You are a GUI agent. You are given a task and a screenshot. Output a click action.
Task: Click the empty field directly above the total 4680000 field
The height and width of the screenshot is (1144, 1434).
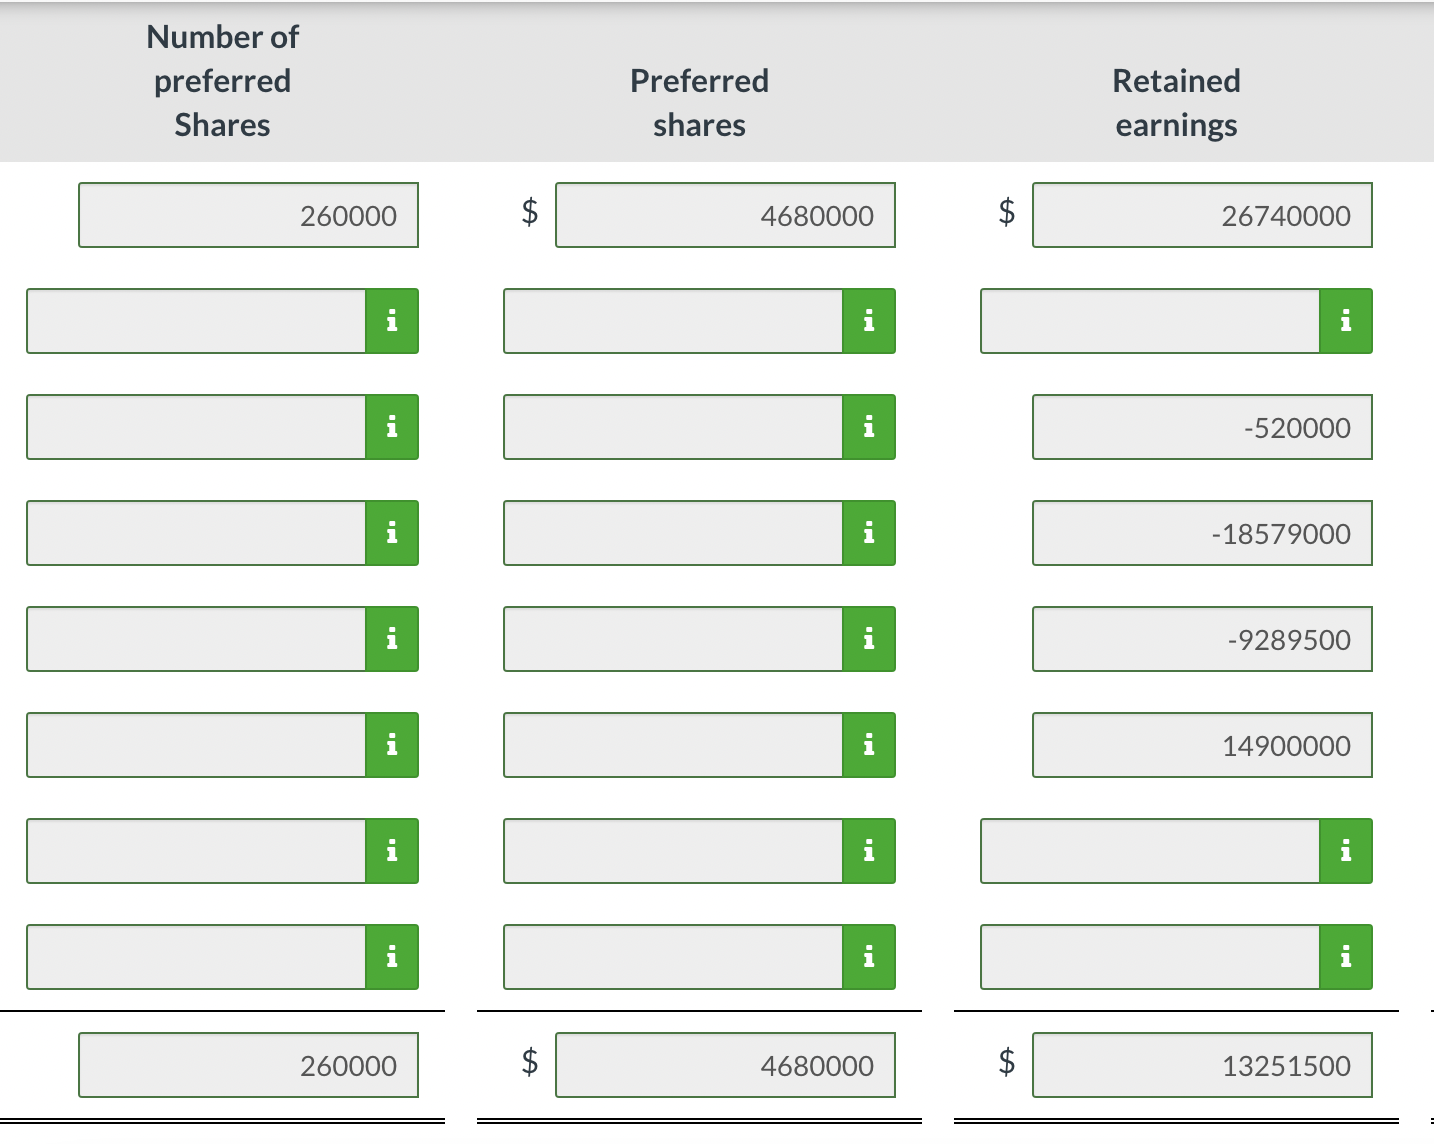[673, 957]
